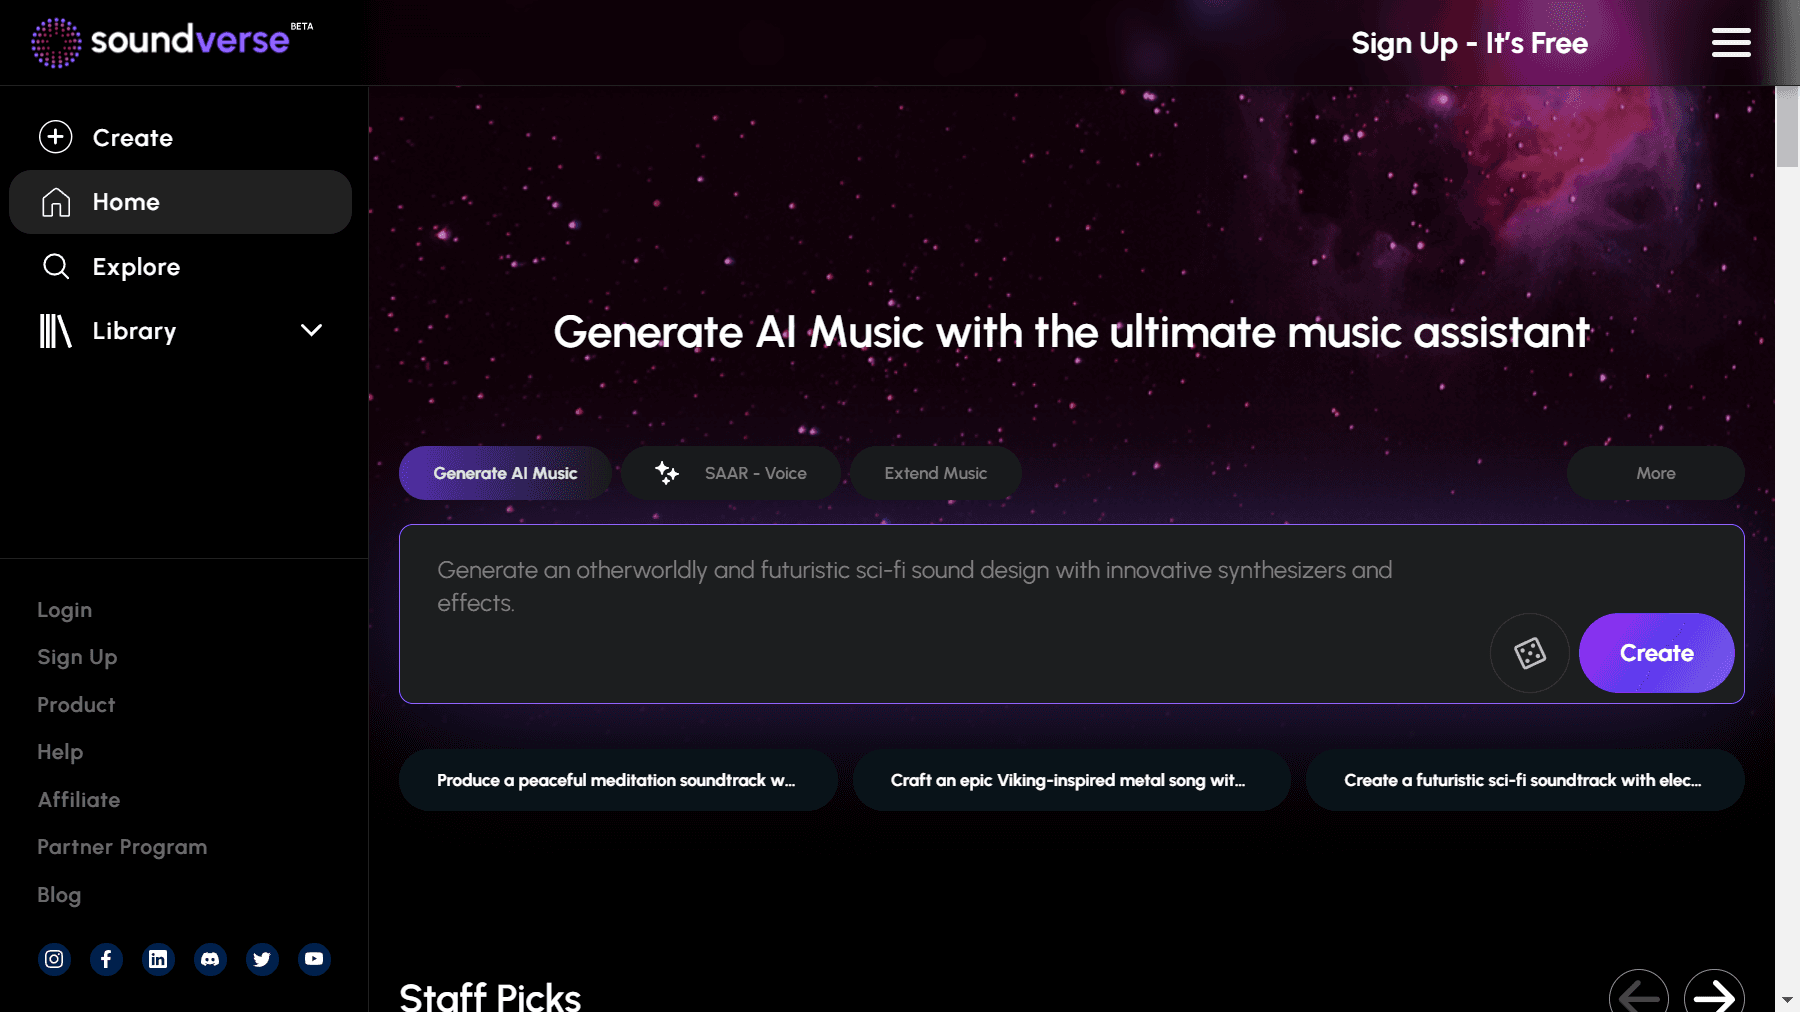Click Sign Up - It's Free link
Viewport: 1800px width, 1012px height.
[1469, 43]
